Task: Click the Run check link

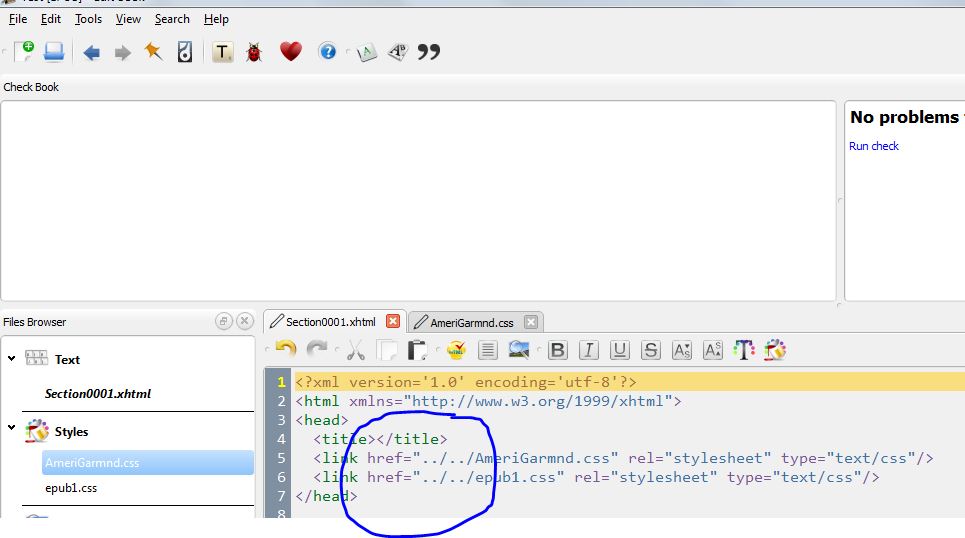Action: coord(873,146)
